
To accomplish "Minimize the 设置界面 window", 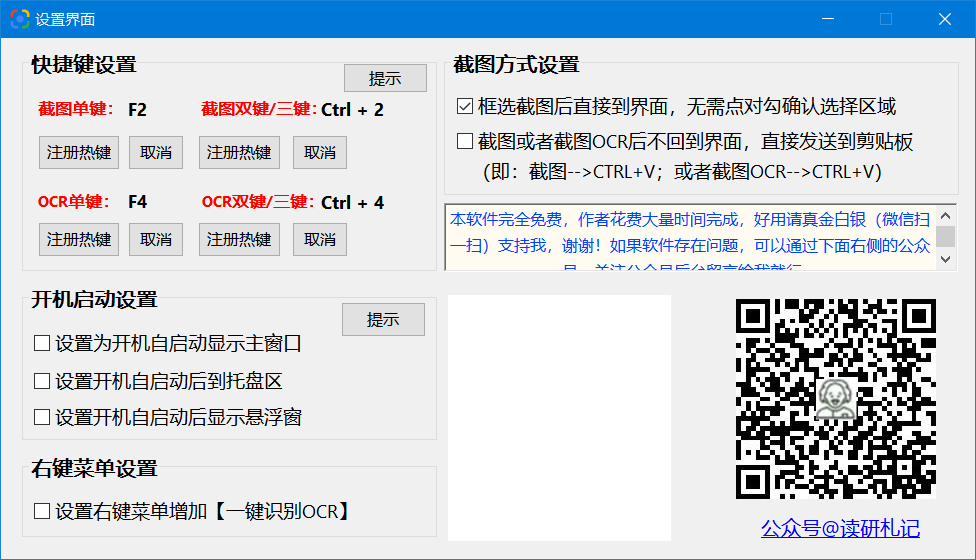I will (828, 19).
